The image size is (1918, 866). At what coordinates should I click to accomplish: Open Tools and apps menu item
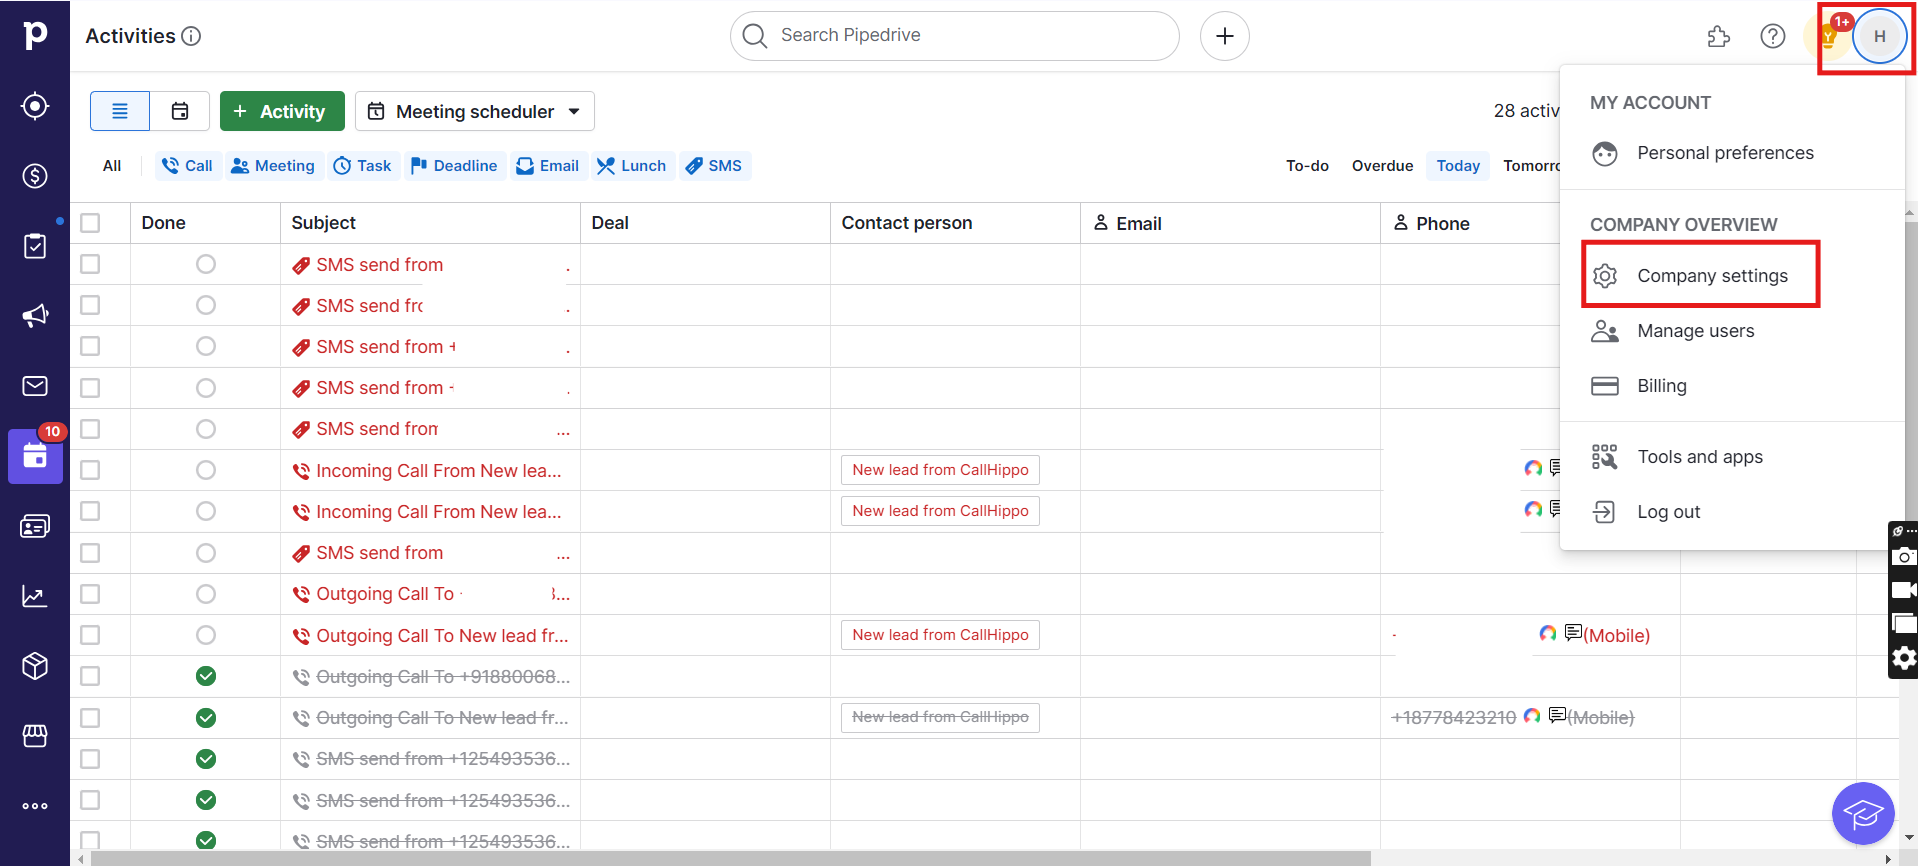1732,457
